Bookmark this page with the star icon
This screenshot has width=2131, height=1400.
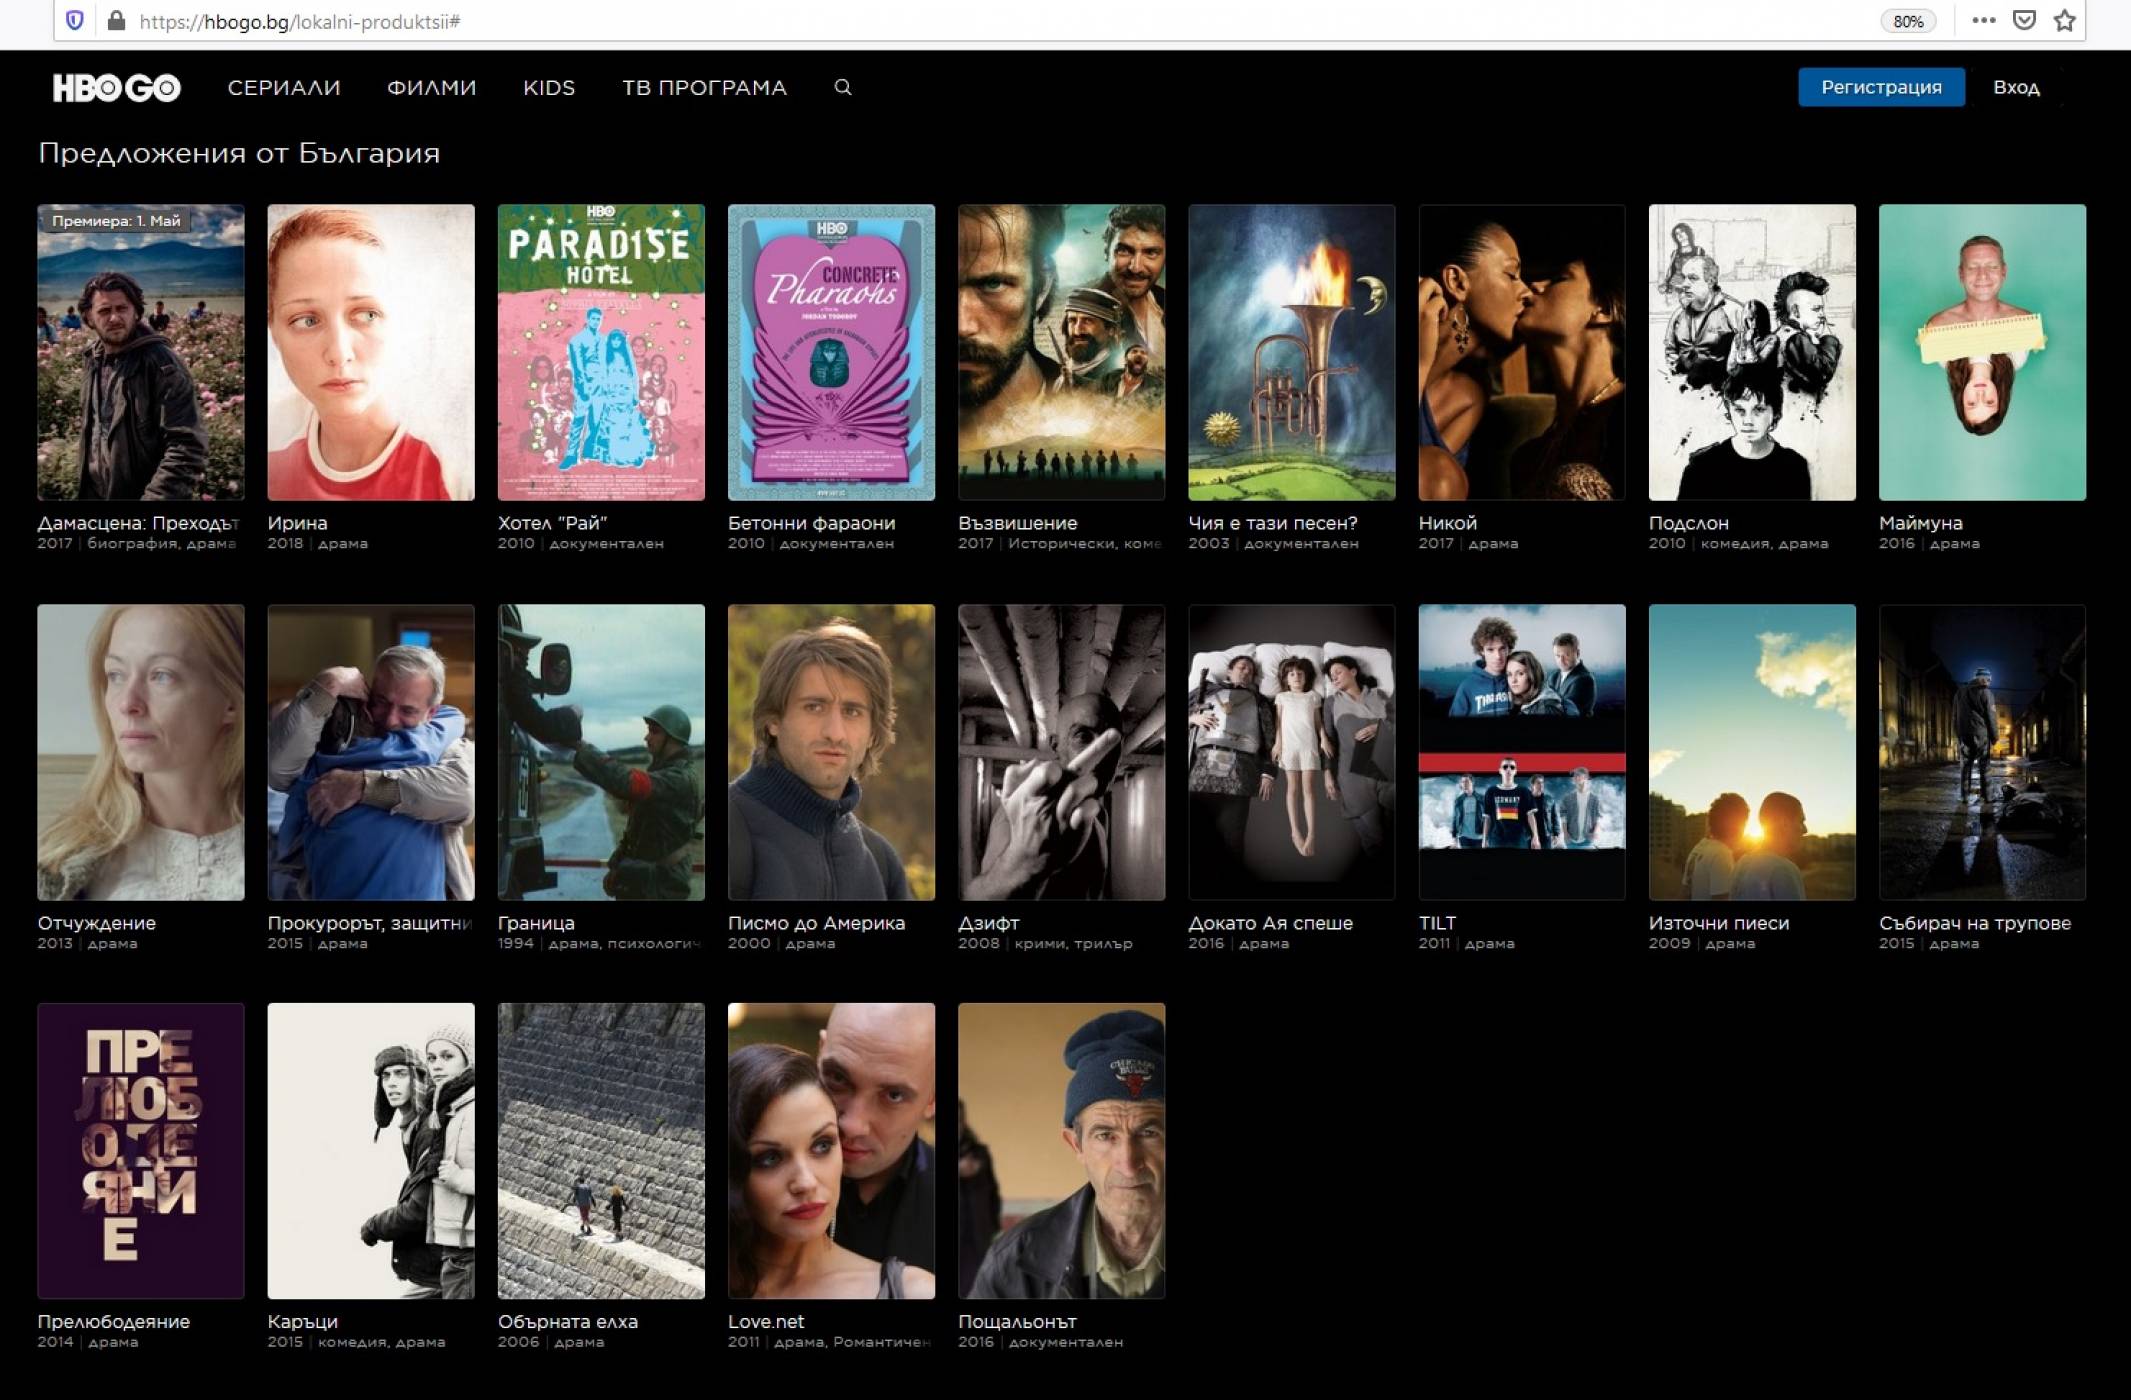pos(2065,20)
